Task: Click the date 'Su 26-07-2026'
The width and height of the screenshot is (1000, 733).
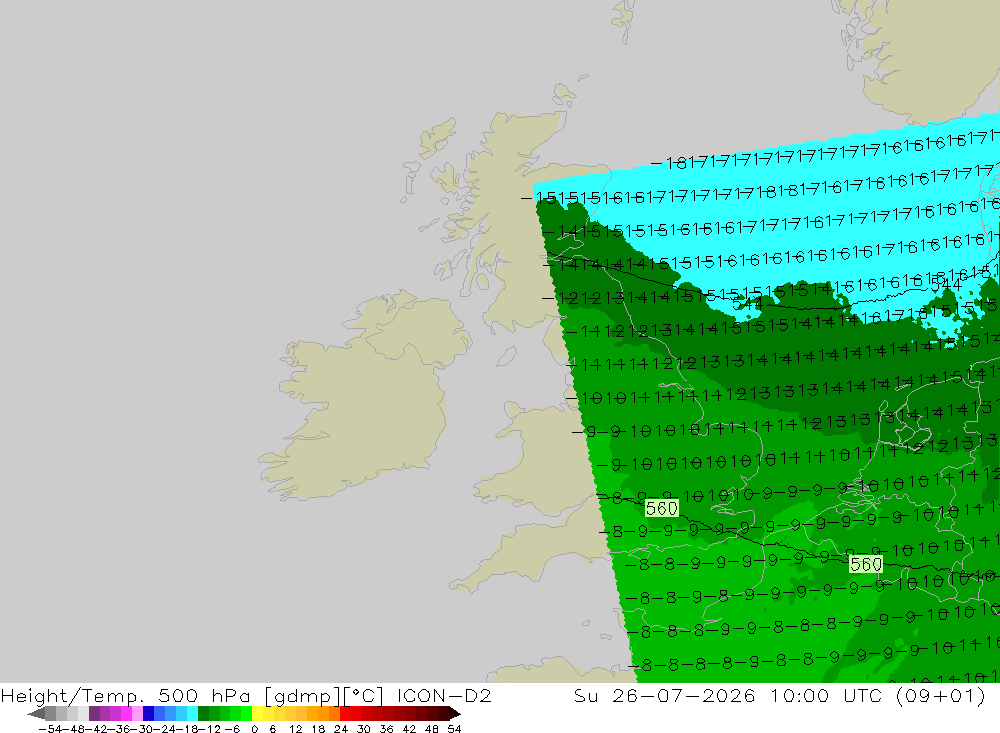Action: tap(664, 695)
